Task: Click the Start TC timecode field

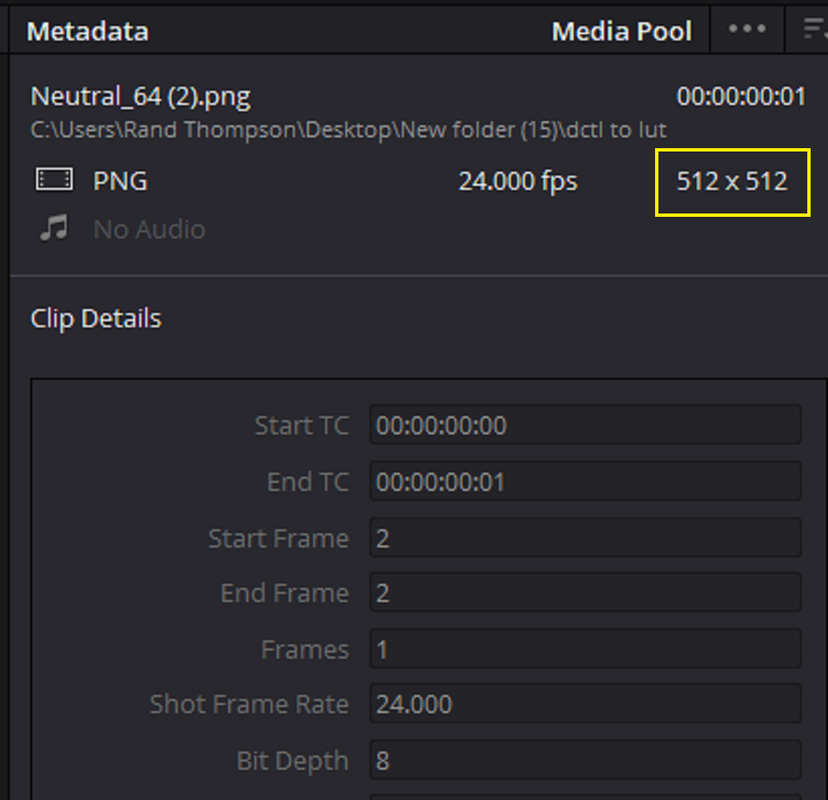Action: (x=585, y=425)
